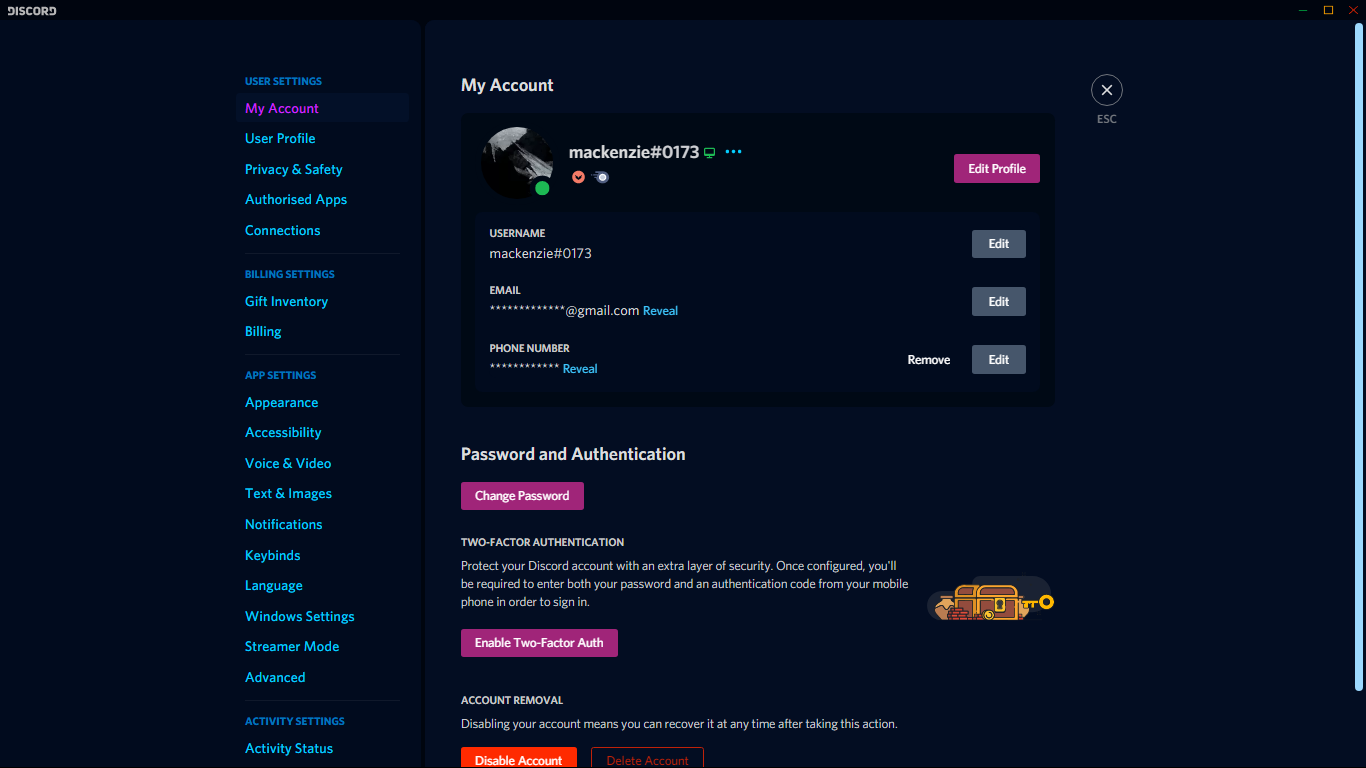Remove the phone number
Viewport: 1366px width, 768px height.
coord(929,360)
